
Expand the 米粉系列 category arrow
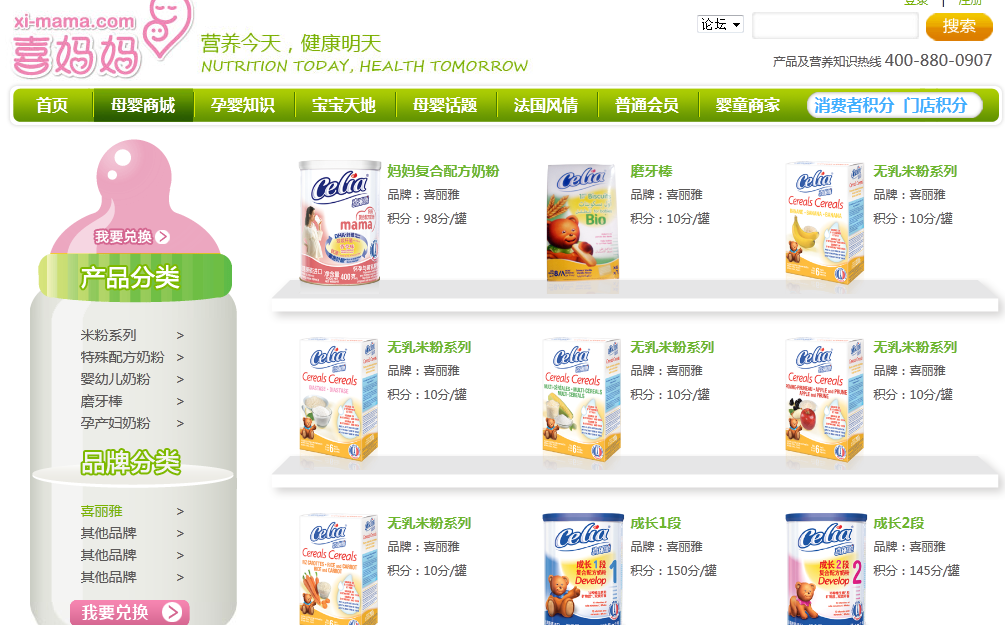[180, 335]
